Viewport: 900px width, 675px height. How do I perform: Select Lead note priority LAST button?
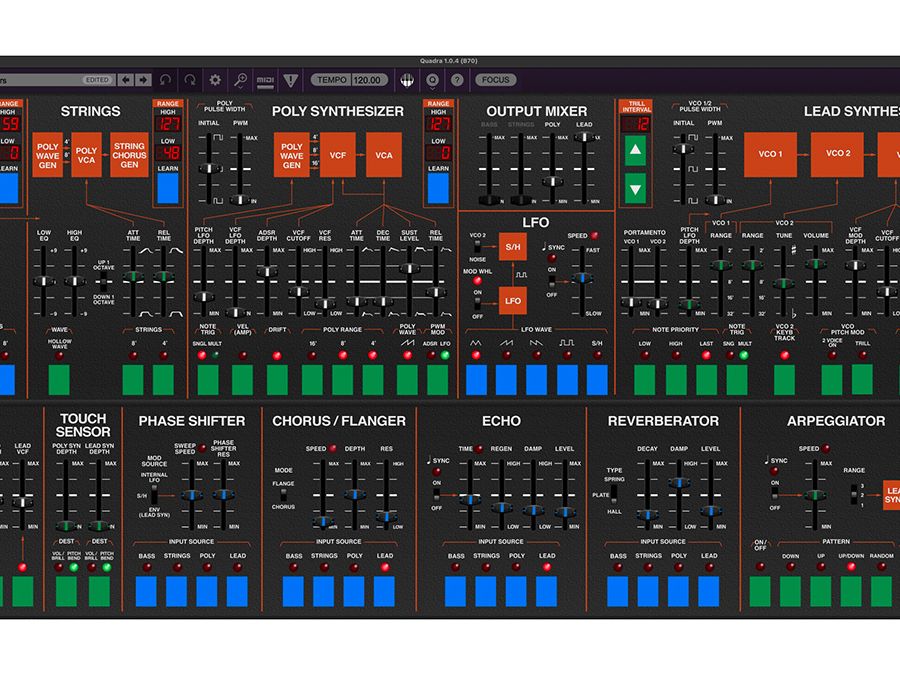point(707,380)
